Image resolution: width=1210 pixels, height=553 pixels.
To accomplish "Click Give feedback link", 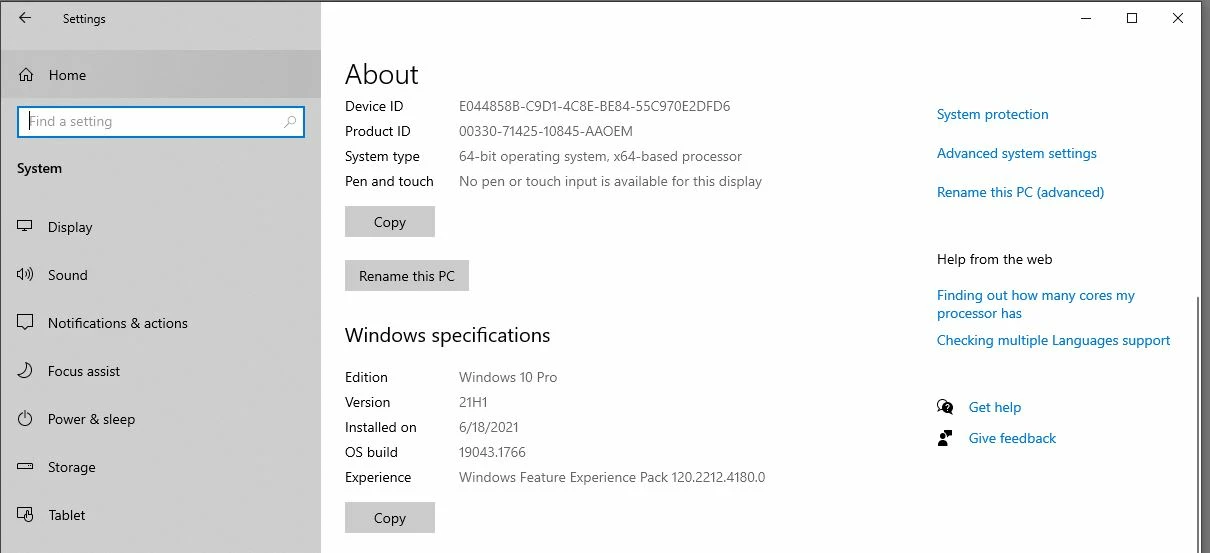I will click(1013, 438).
